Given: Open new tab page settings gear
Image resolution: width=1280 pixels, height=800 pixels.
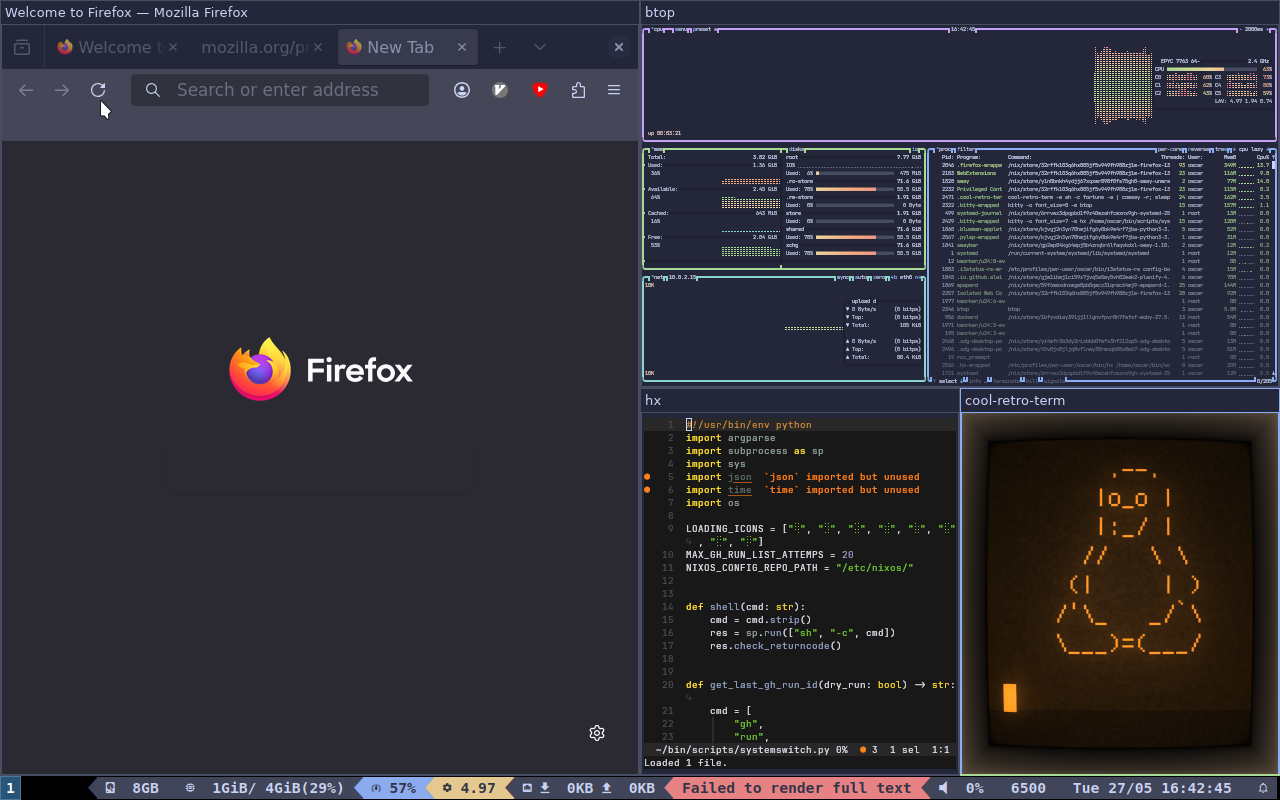Looking at the screenshot, I should (x=597, y=733).
